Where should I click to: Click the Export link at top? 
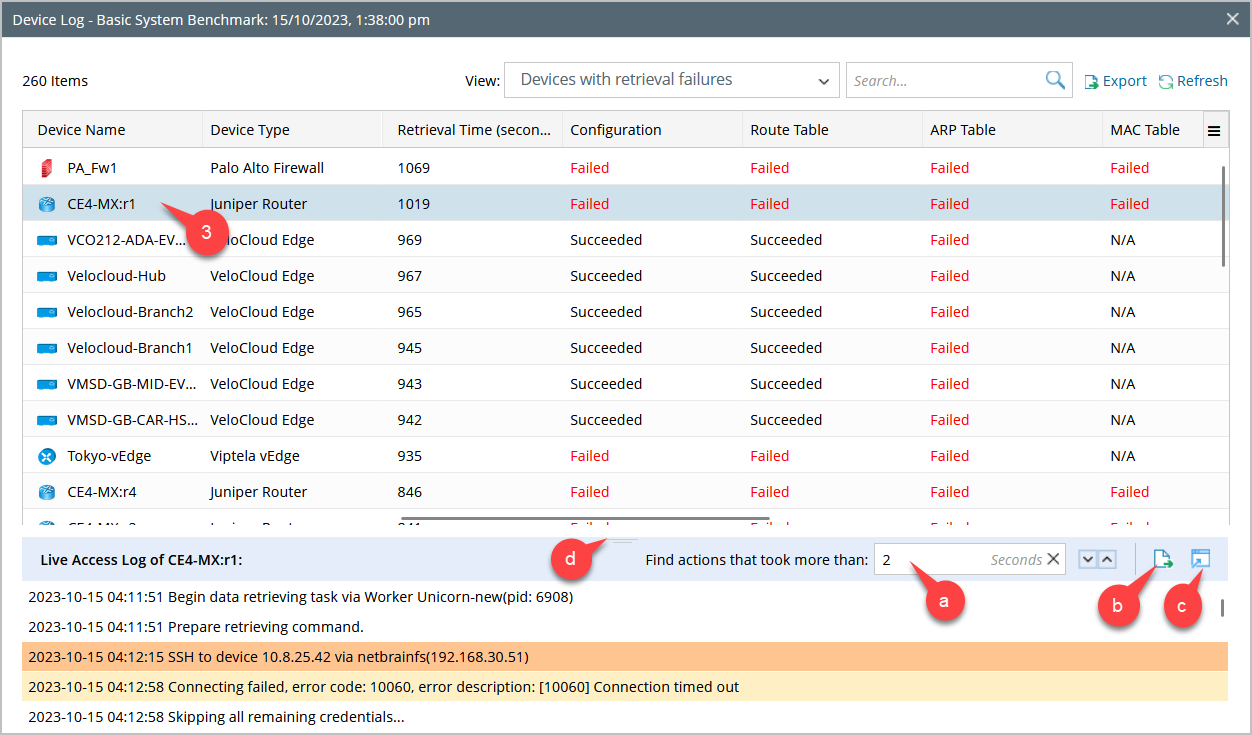click(x=1116, y=81)
